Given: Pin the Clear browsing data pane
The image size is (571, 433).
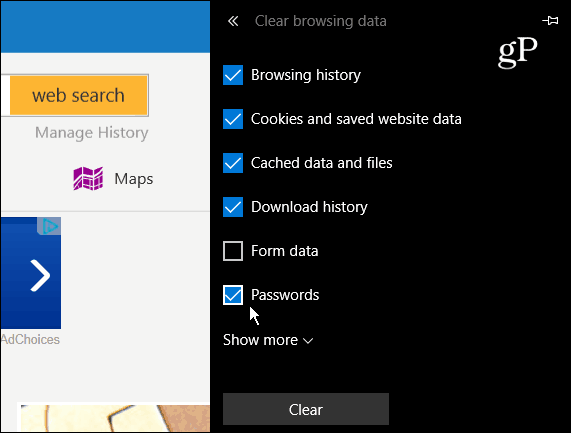Looking at the screenshot, I should [550, 20].
